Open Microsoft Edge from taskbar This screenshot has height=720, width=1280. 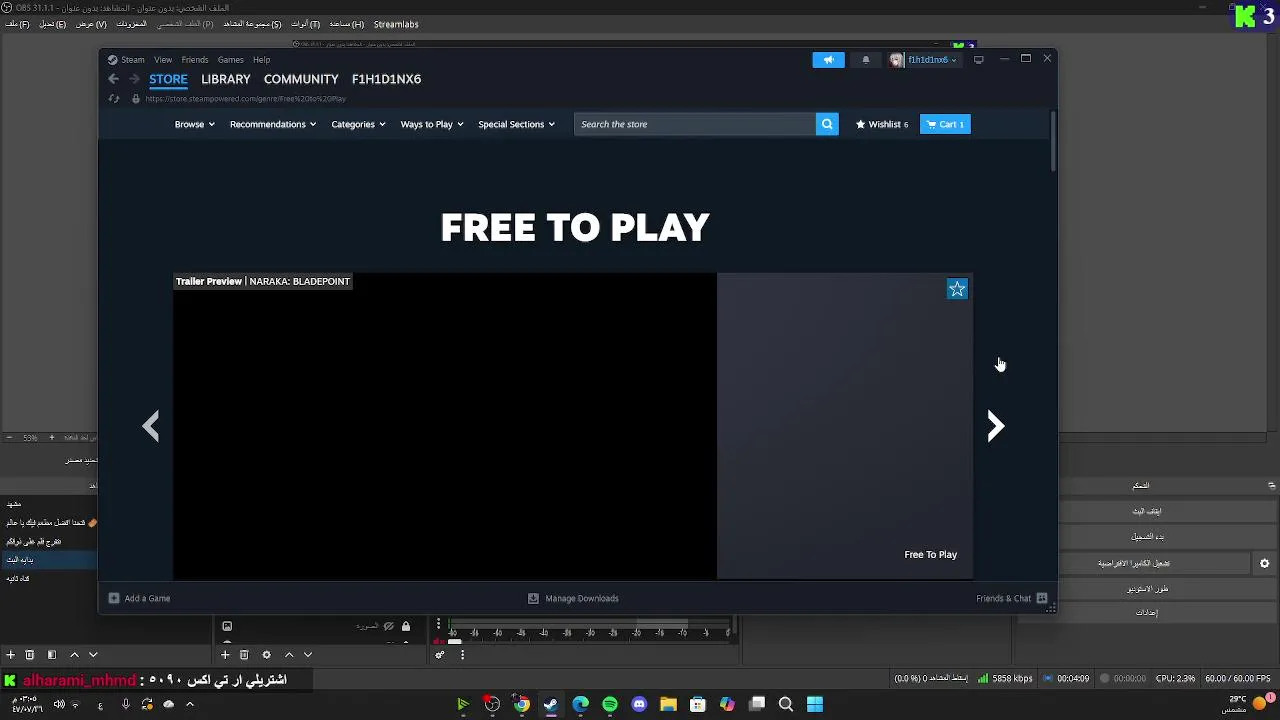580,705
